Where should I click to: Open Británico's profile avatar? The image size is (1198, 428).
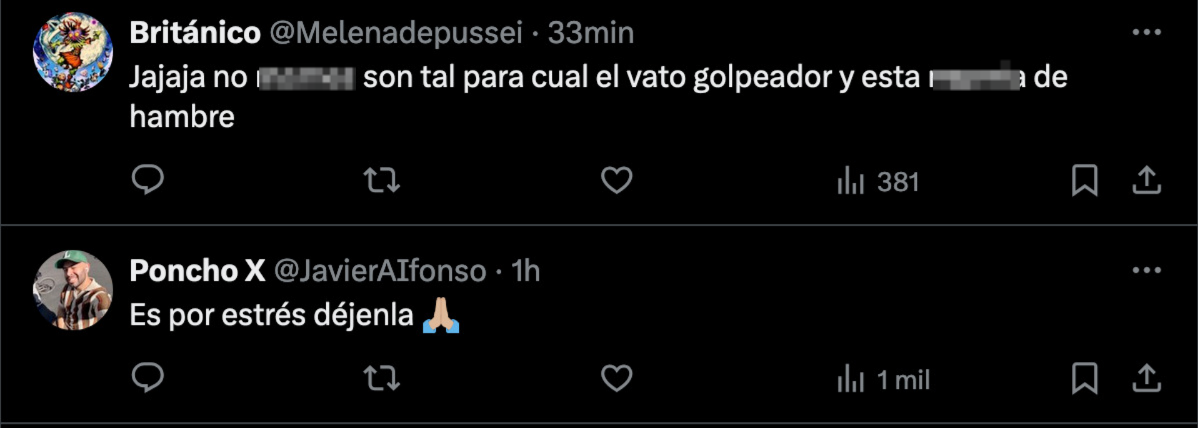[x=73, y=52]
